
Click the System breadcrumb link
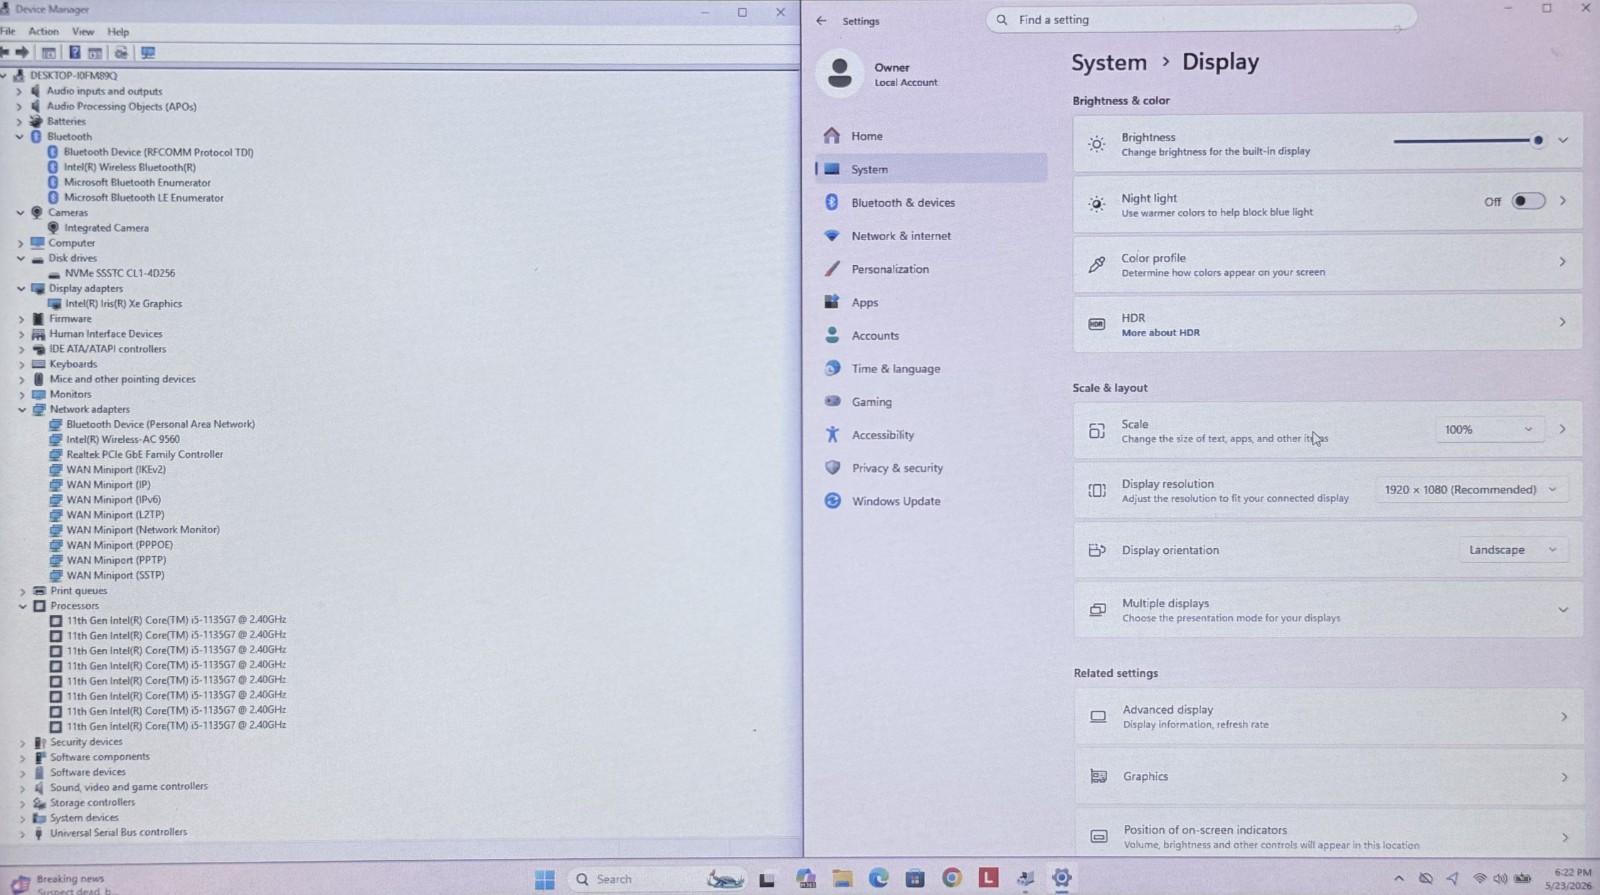tap(1109, 62)
